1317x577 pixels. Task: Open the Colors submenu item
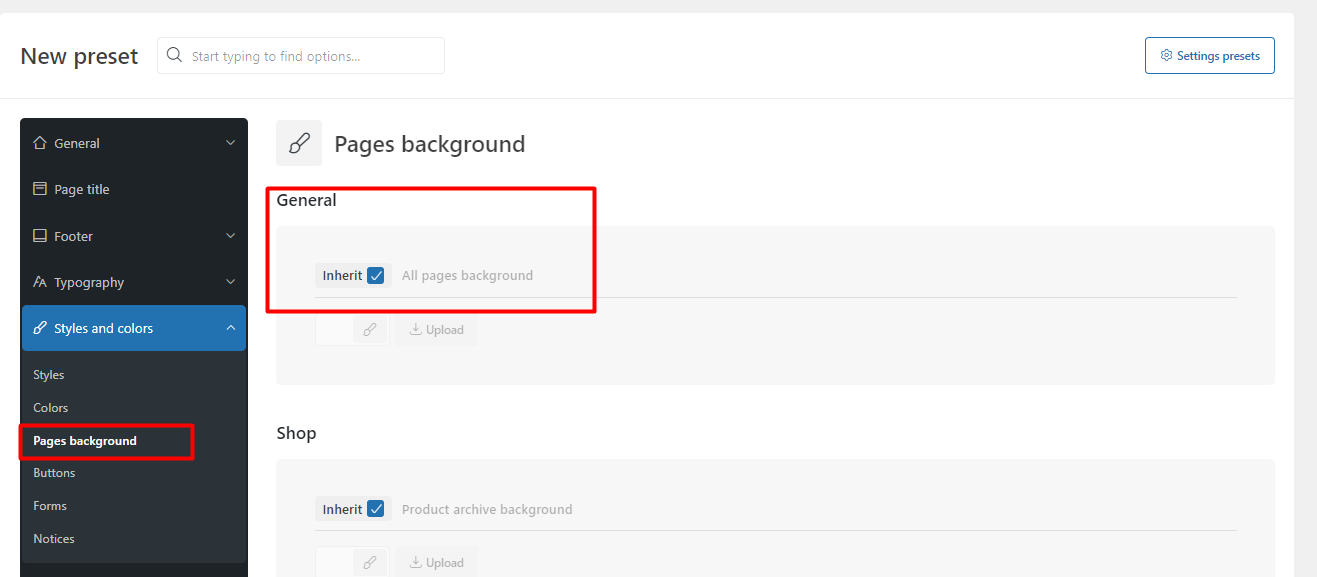(51, 408)
